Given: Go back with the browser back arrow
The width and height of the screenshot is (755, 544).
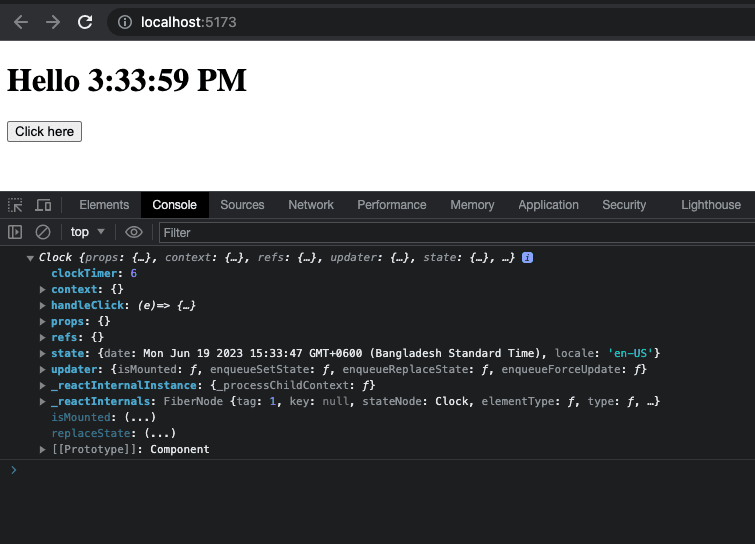Looking at the screenshot, I should (x=21, y=22).
